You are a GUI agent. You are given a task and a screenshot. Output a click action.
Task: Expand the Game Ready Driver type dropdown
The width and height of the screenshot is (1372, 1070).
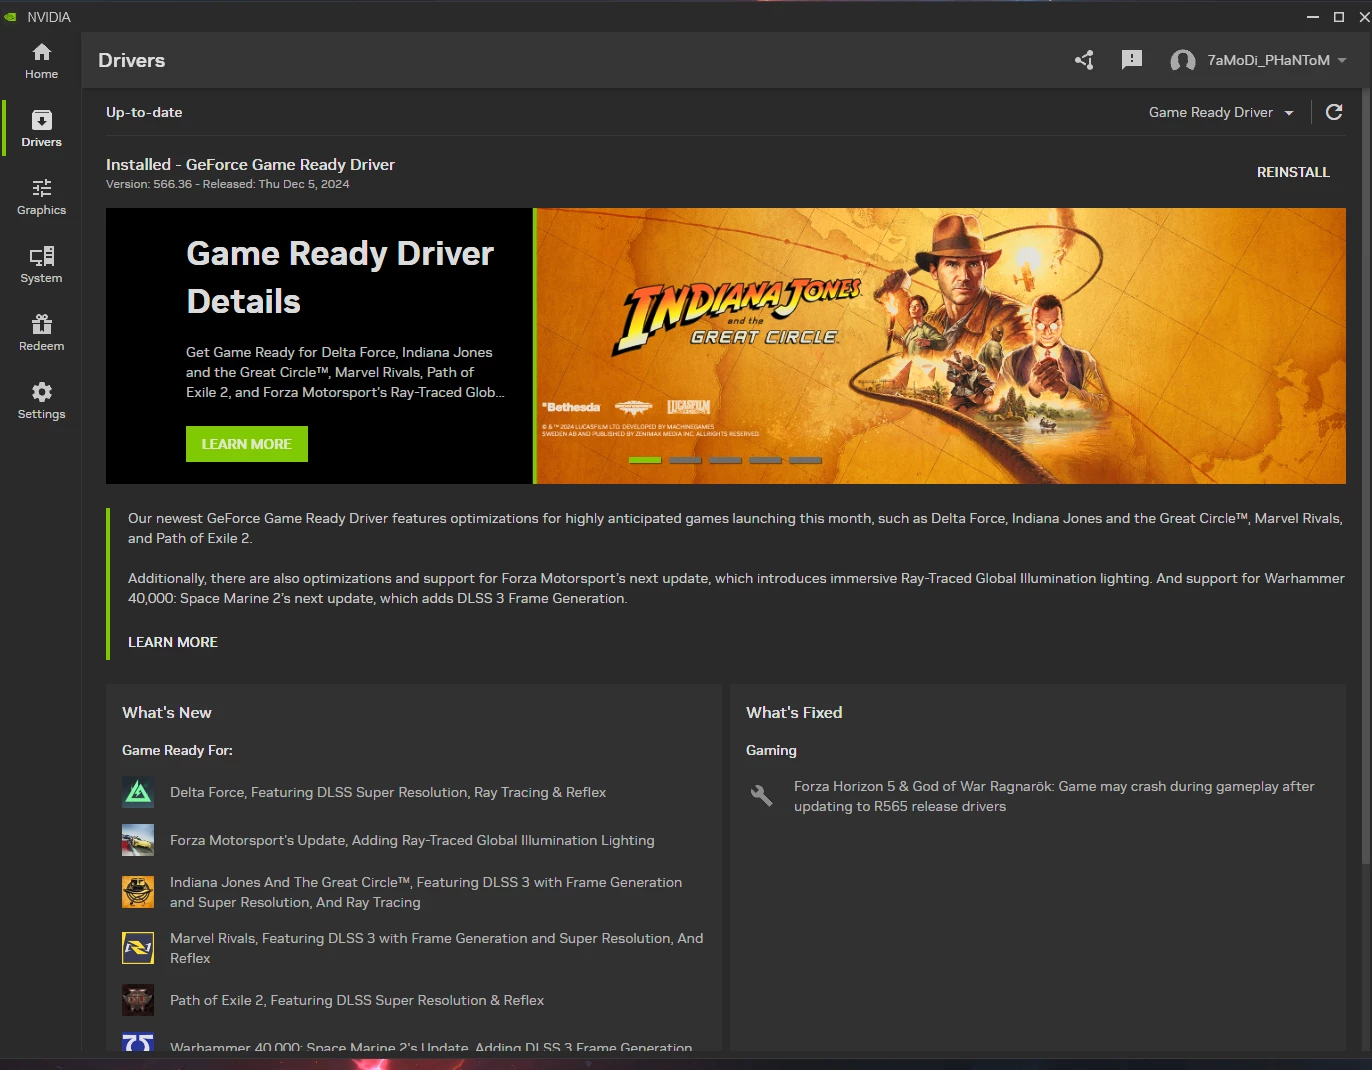(1221, 112)
